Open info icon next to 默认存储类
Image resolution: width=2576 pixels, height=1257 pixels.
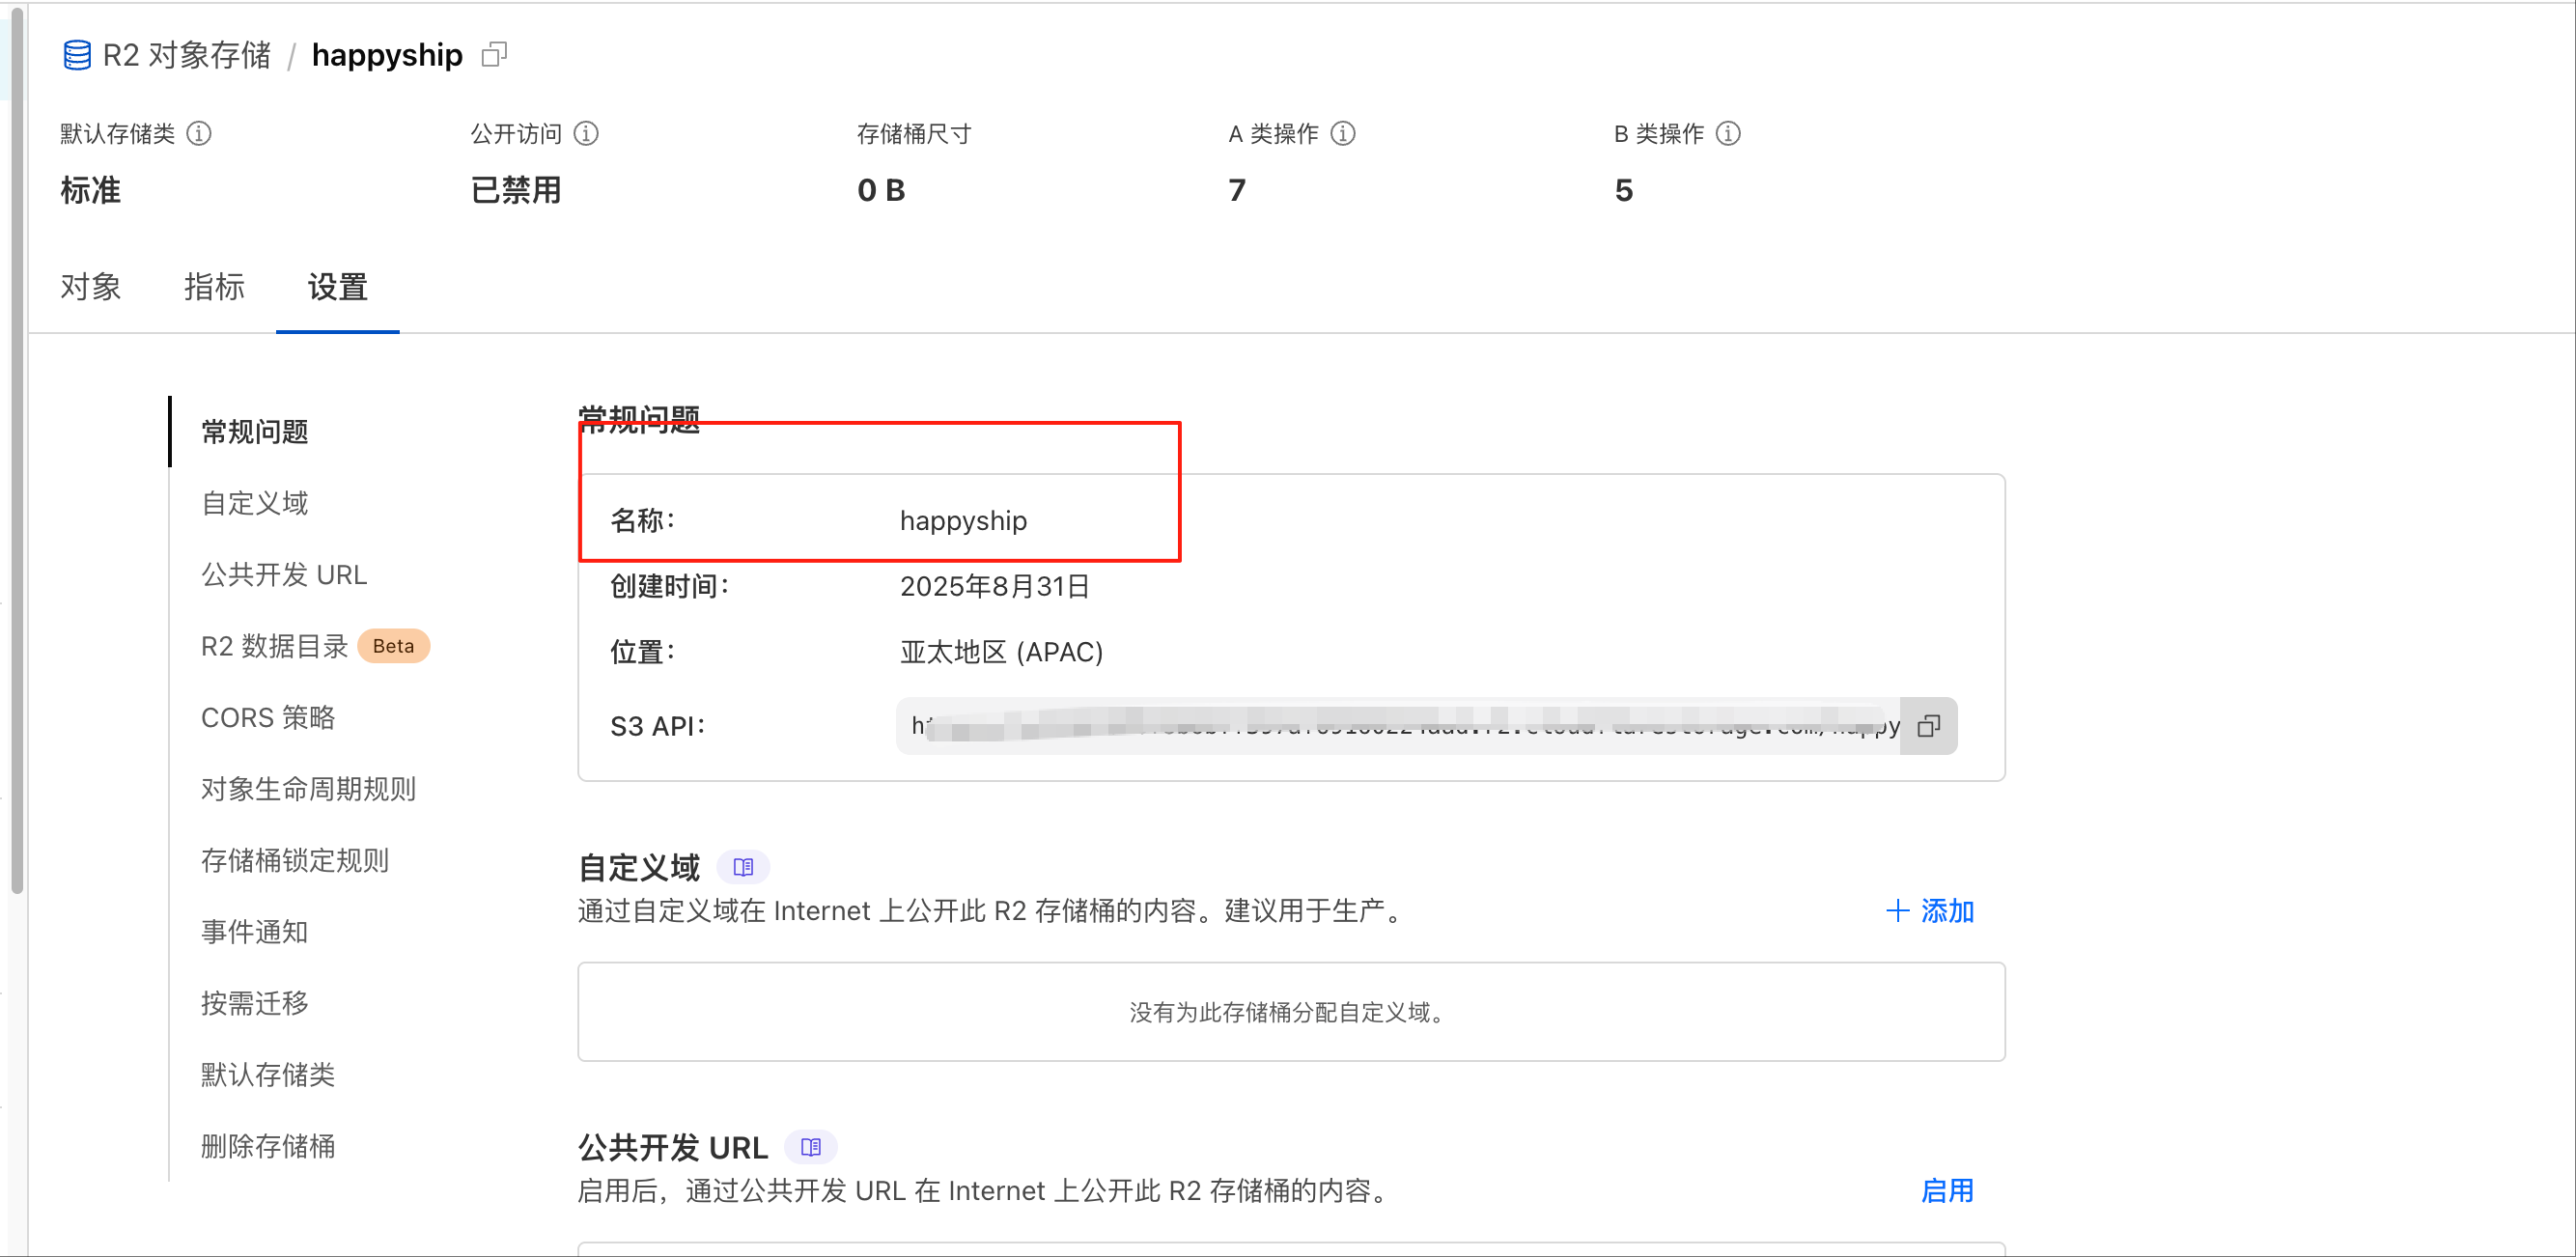199,133
